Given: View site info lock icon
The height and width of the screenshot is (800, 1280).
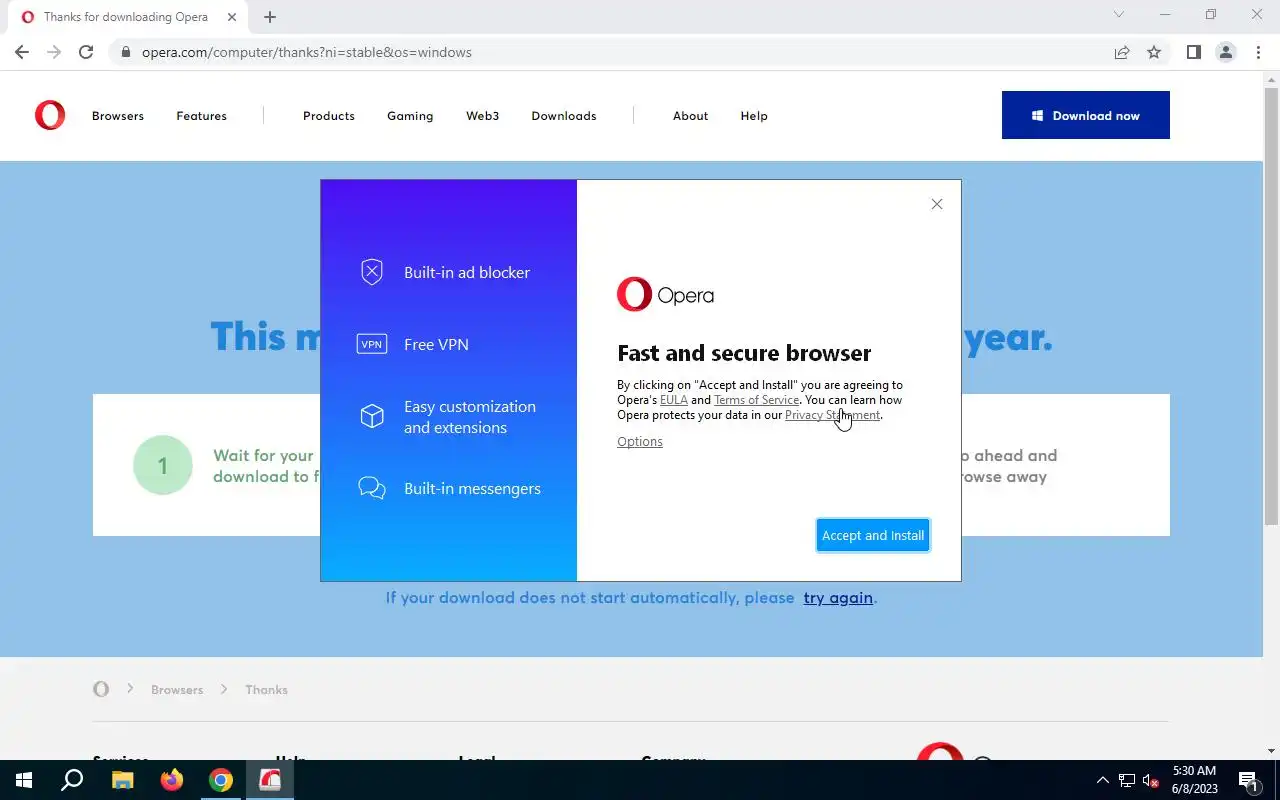Looking at the screenshot, I should click(x=125, y=52).
